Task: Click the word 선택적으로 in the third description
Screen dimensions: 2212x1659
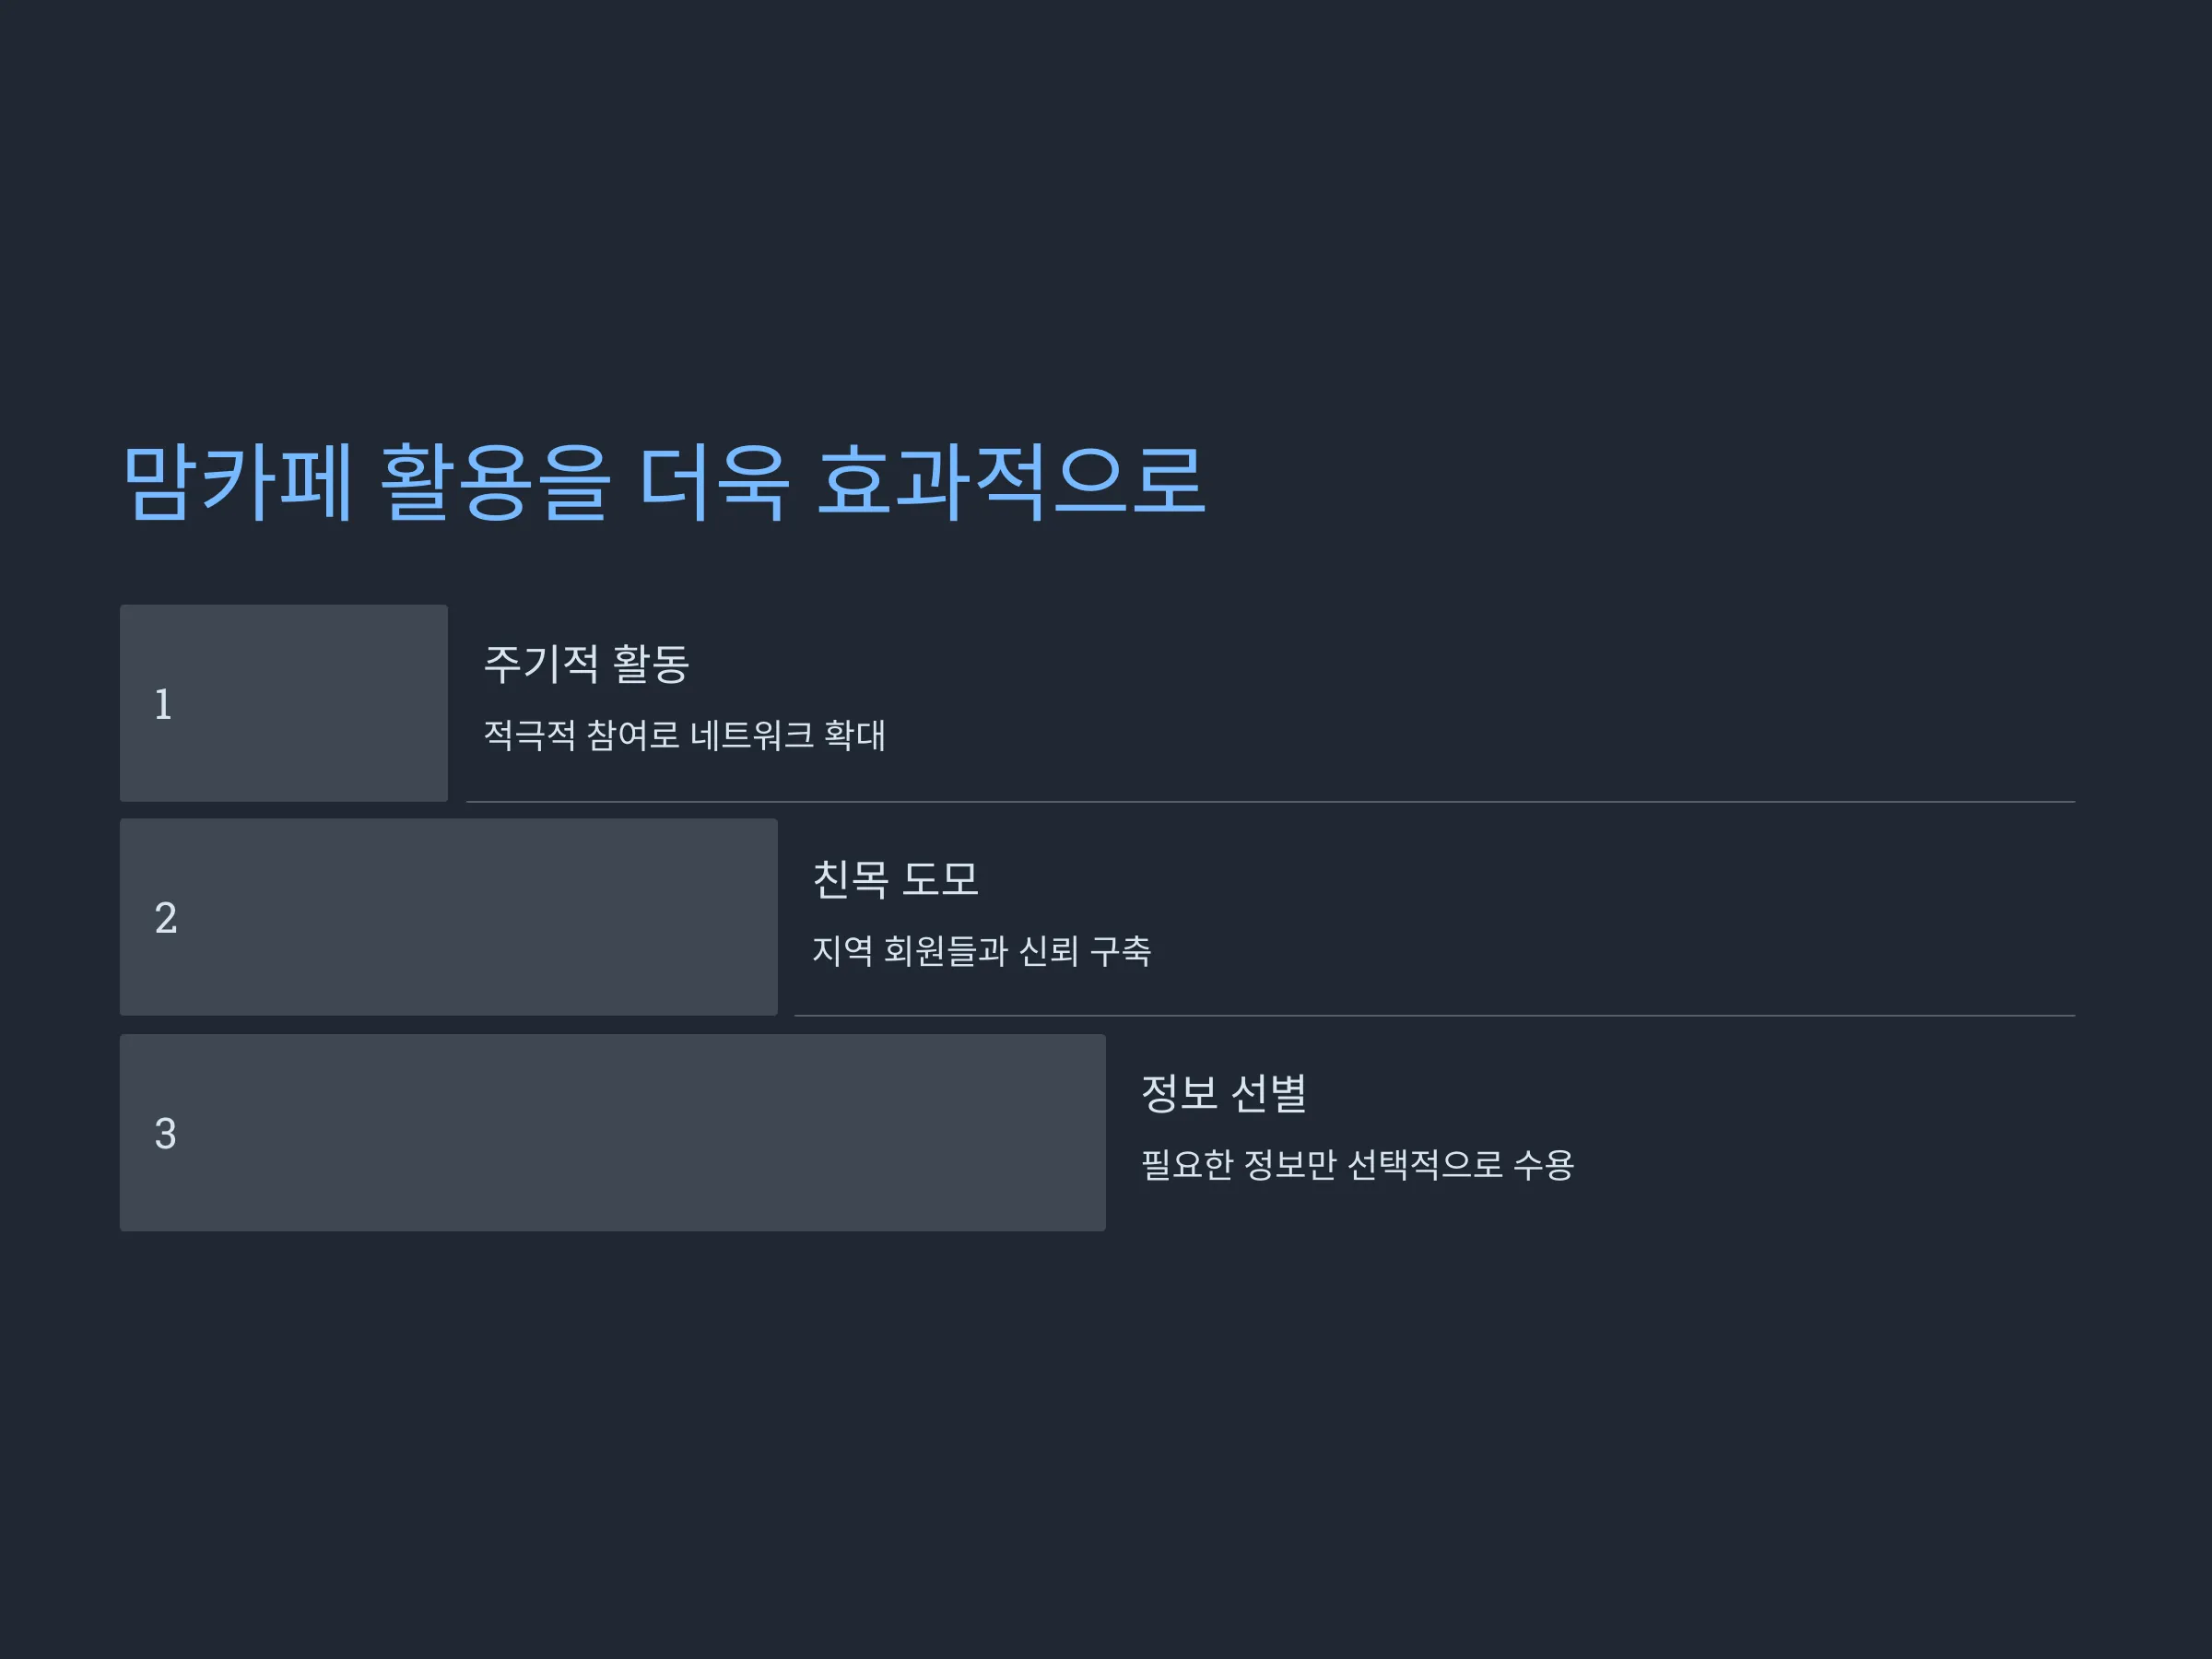Action: (1425, 1164)
